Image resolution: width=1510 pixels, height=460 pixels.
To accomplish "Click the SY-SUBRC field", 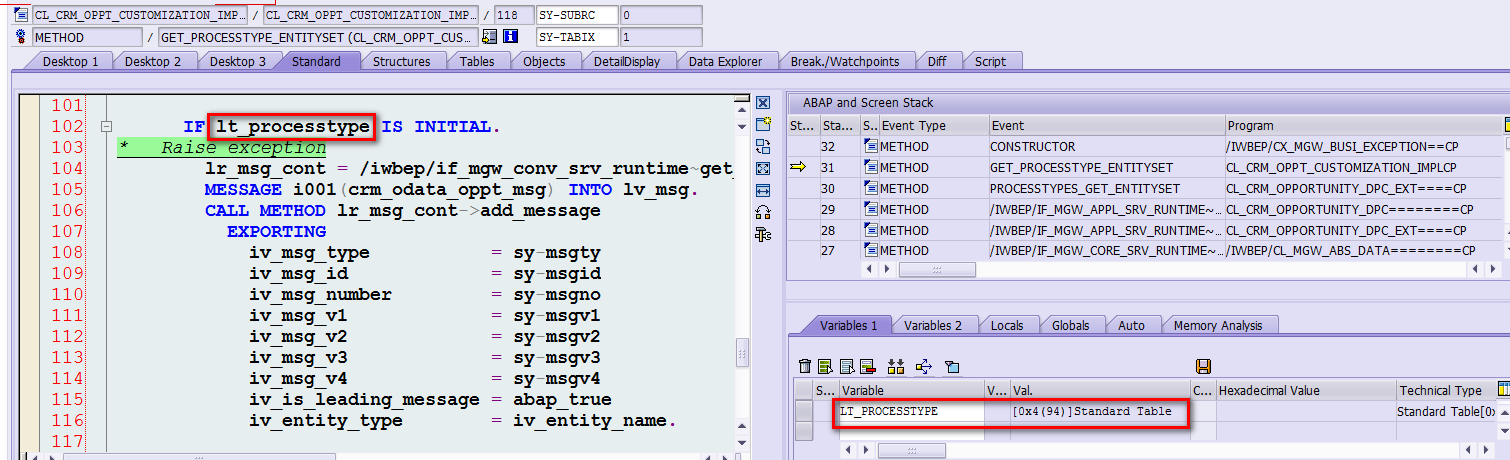I will (577, 16).
